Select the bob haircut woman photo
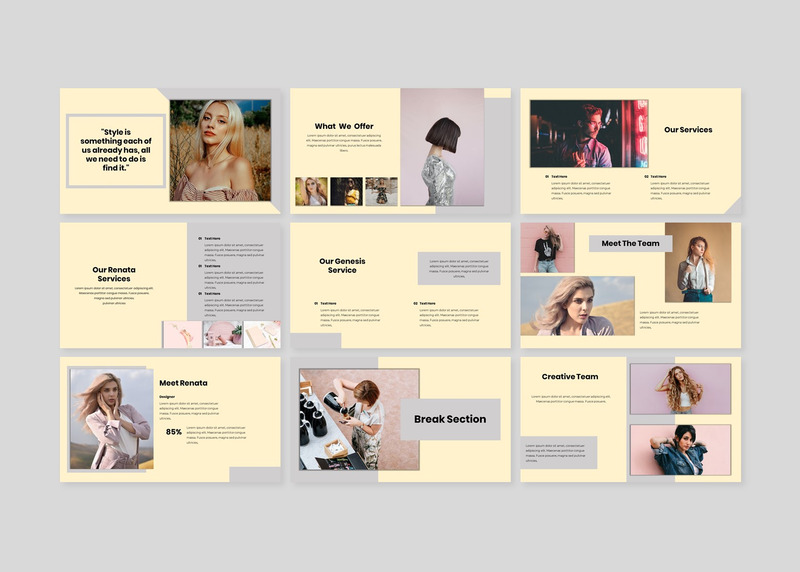 pyautogui.click(x=441, y=147)
